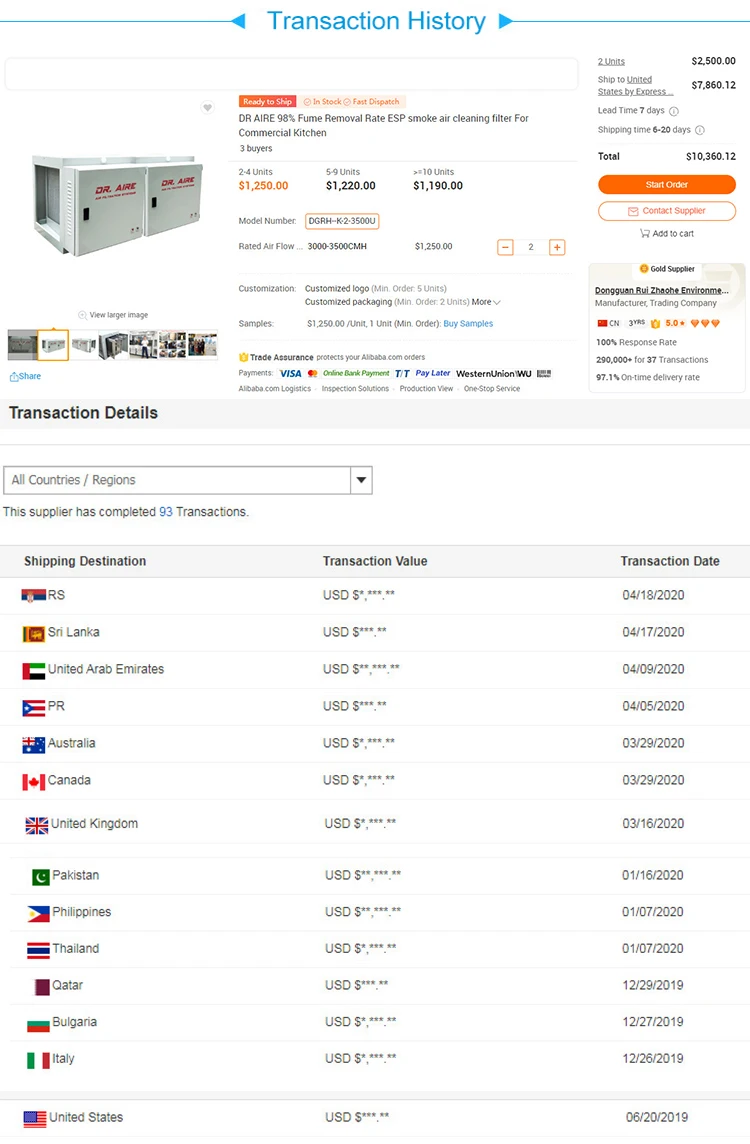Click the 93 transactions count link
750x1144 pixels.
point(166,511)
